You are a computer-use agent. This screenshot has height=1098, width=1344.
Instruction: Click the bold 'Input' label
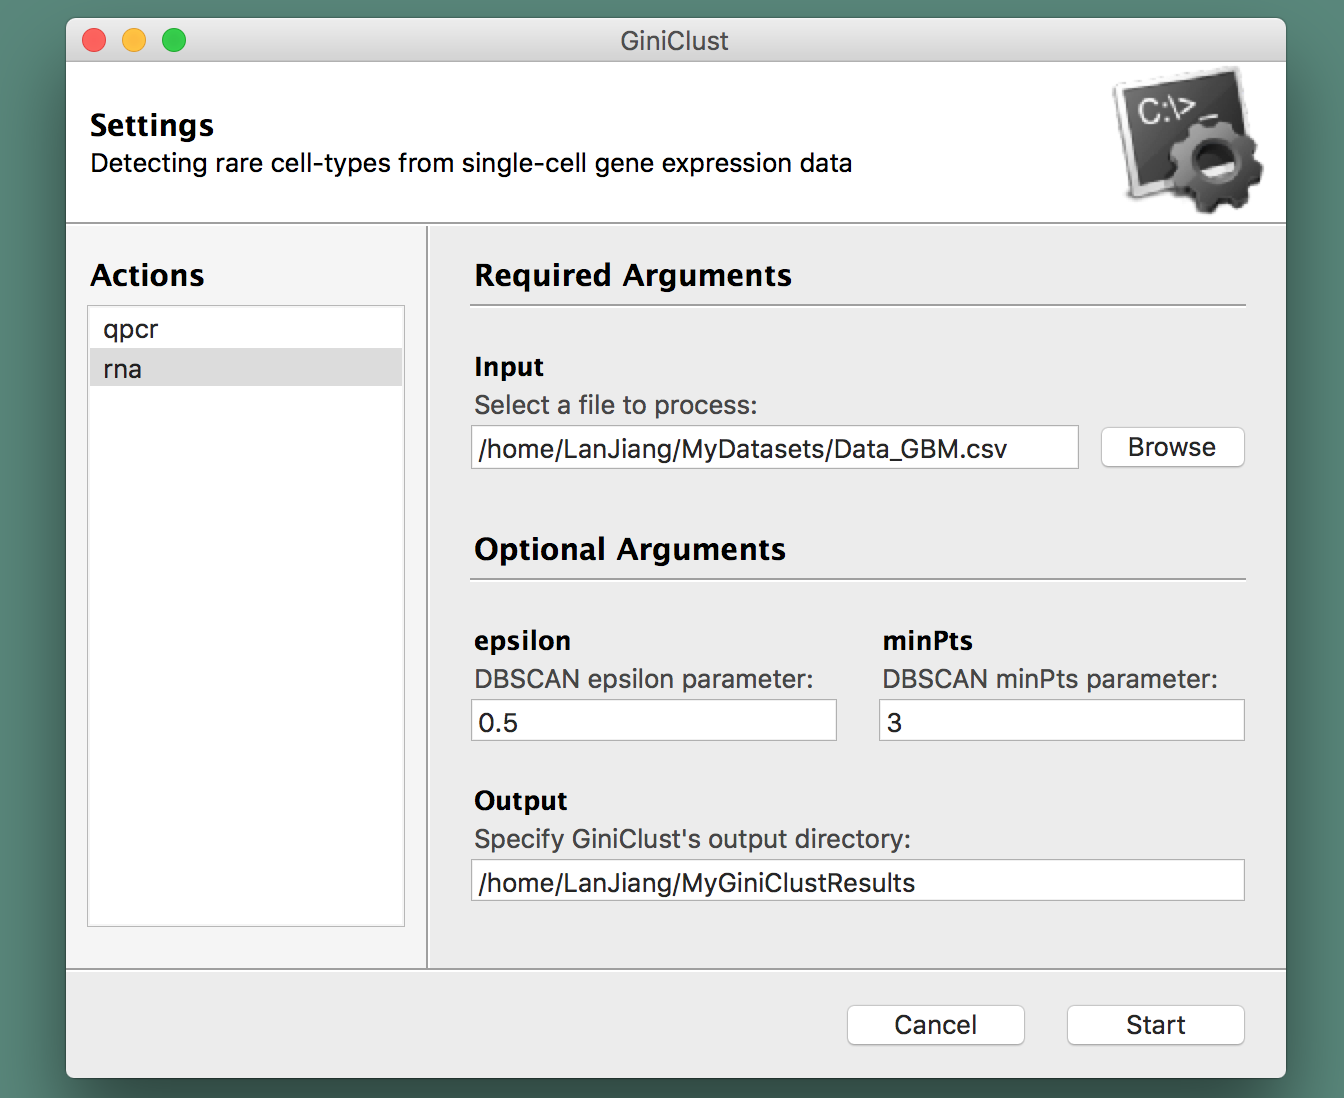click(509, 367)
